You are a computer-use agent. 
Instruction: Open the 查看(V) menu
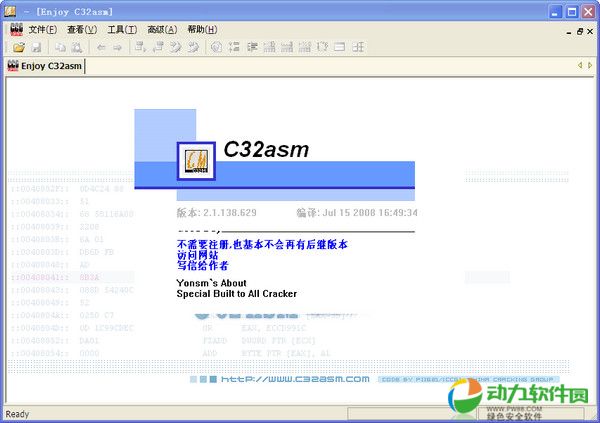click(82, 30)
